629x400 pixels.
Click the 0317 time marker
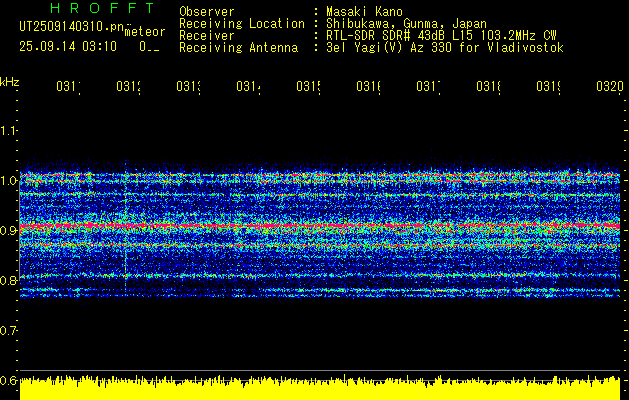pyautogui.click(x=428, y=87)
